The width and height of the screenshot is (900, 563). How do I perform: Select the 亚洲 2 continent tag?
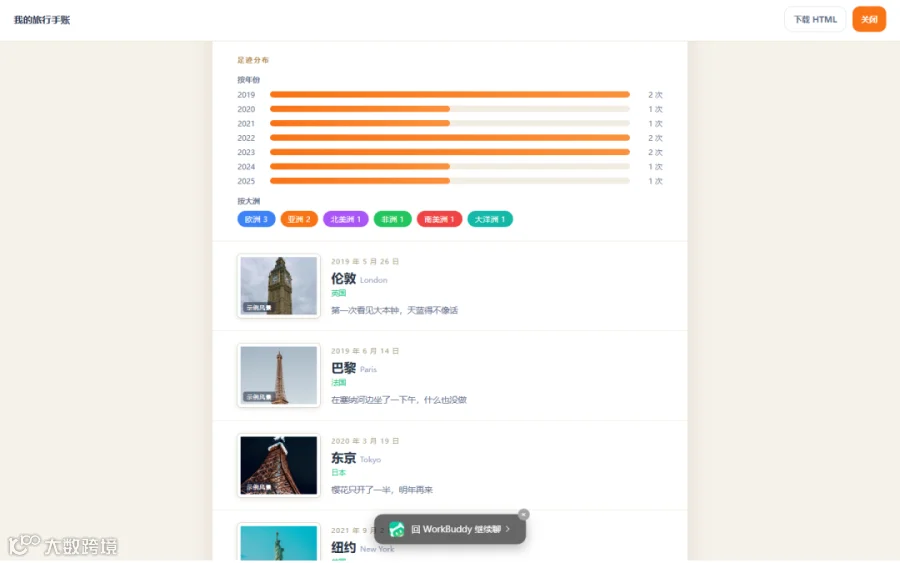(299, 219)
